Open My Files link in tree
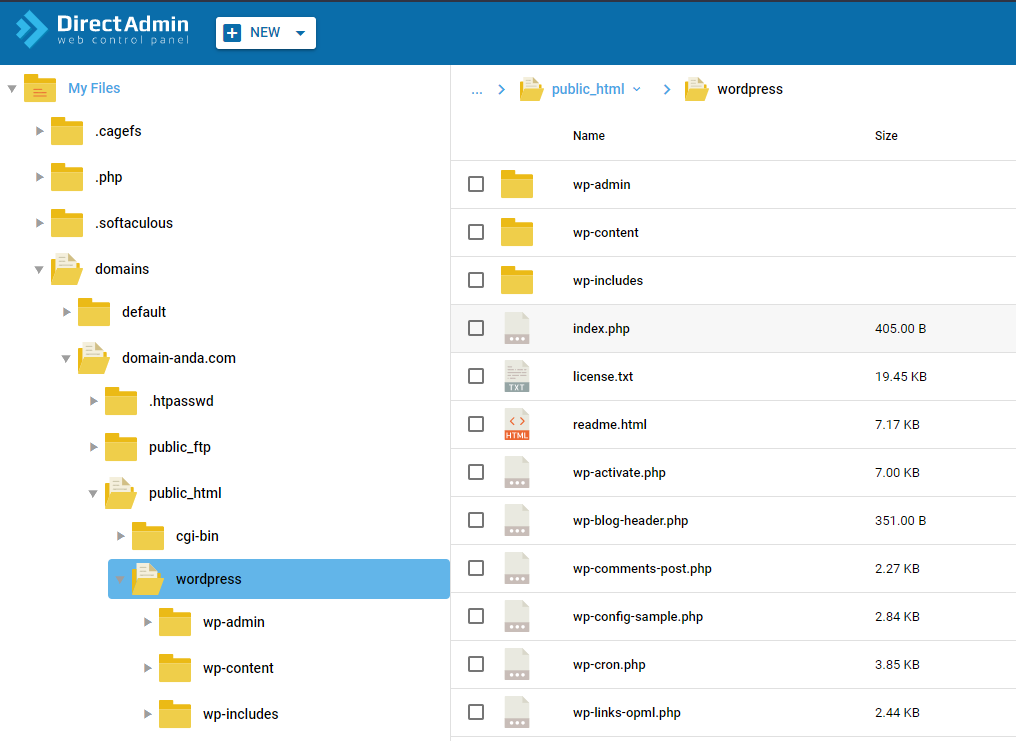The height and width of the screenshot is (741, 1016). (x=94, y=88)
